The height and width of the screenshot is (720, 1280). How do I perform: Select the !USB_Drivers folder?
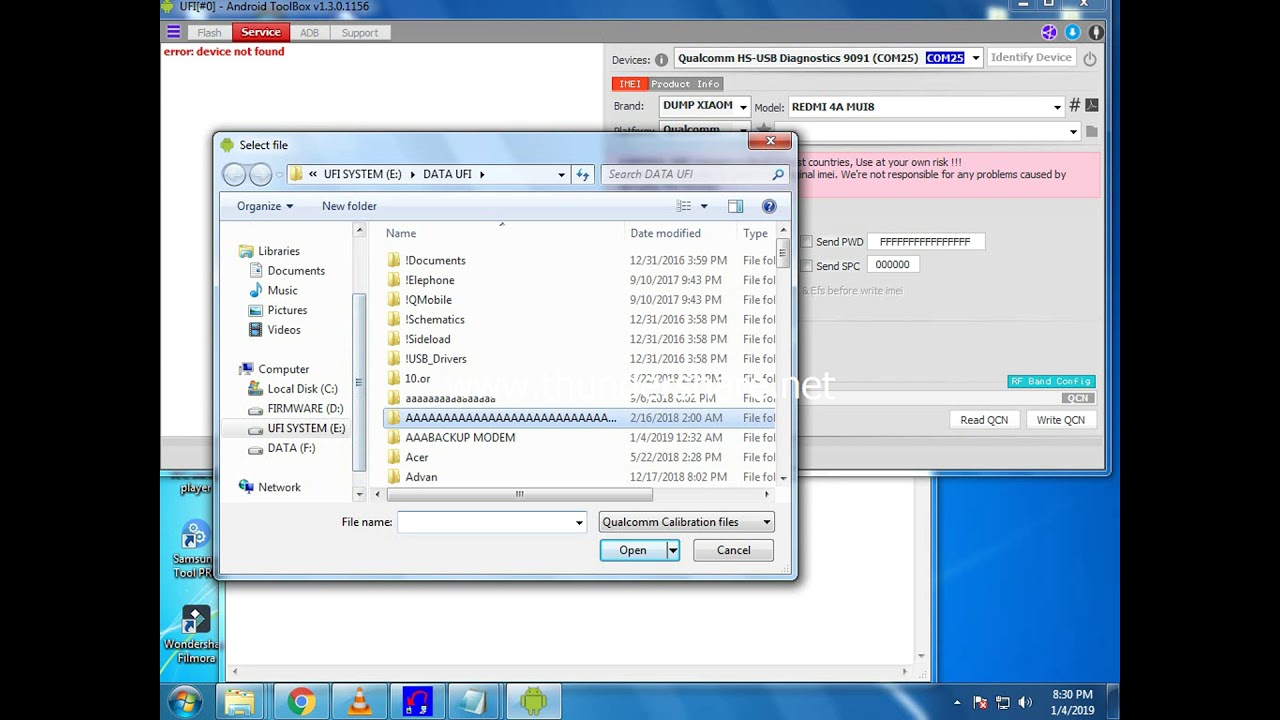436,359
